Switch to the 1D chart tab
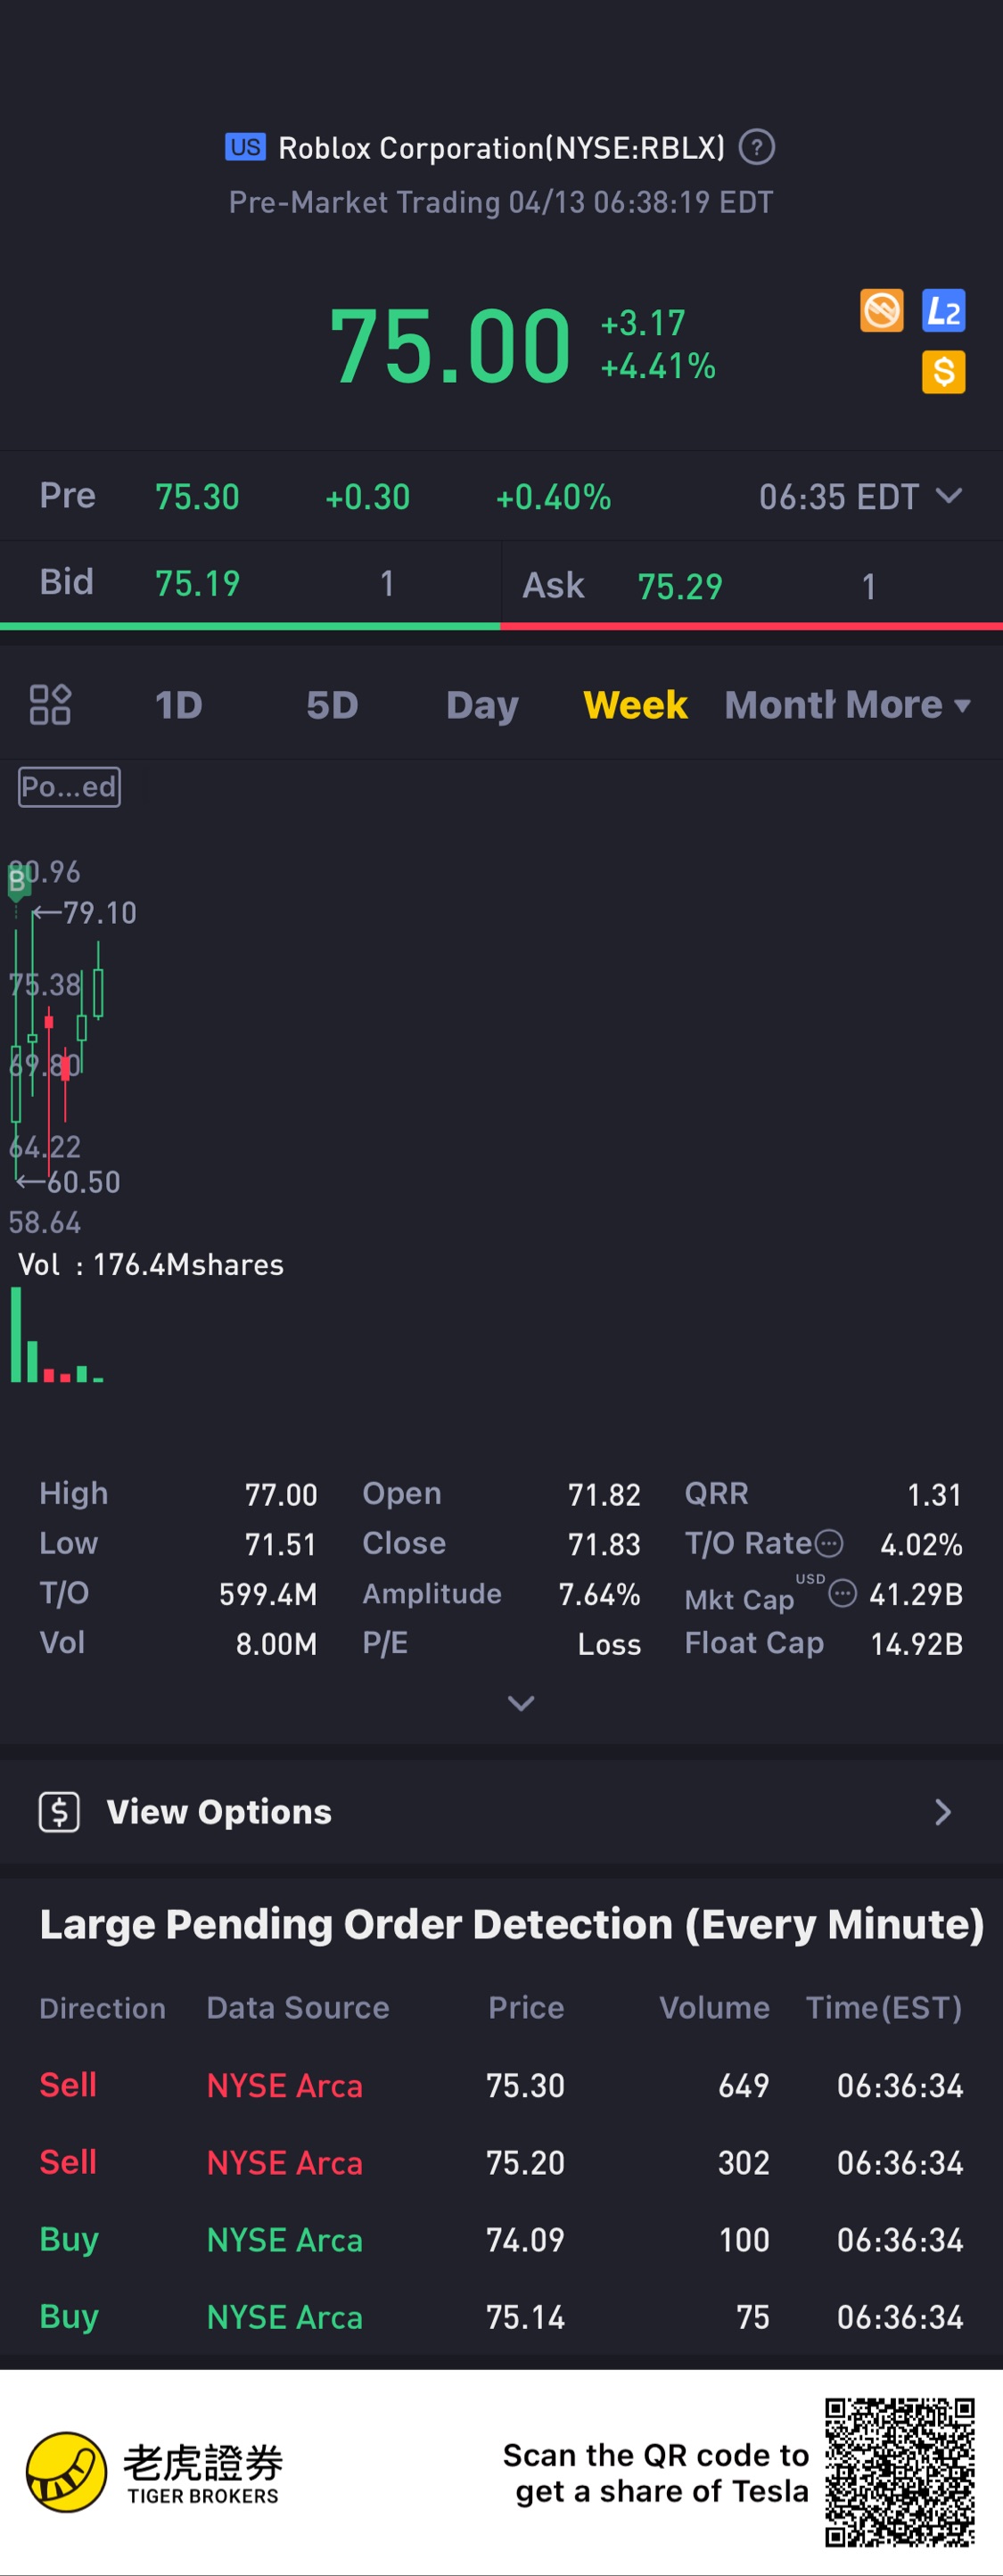 (179, 705)
